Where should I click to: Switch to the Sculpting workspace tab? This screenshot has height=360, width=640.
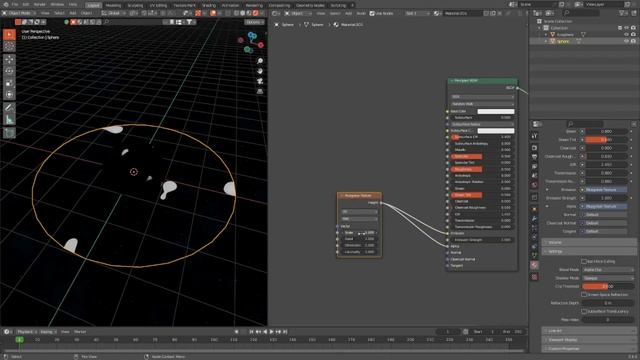135,5
